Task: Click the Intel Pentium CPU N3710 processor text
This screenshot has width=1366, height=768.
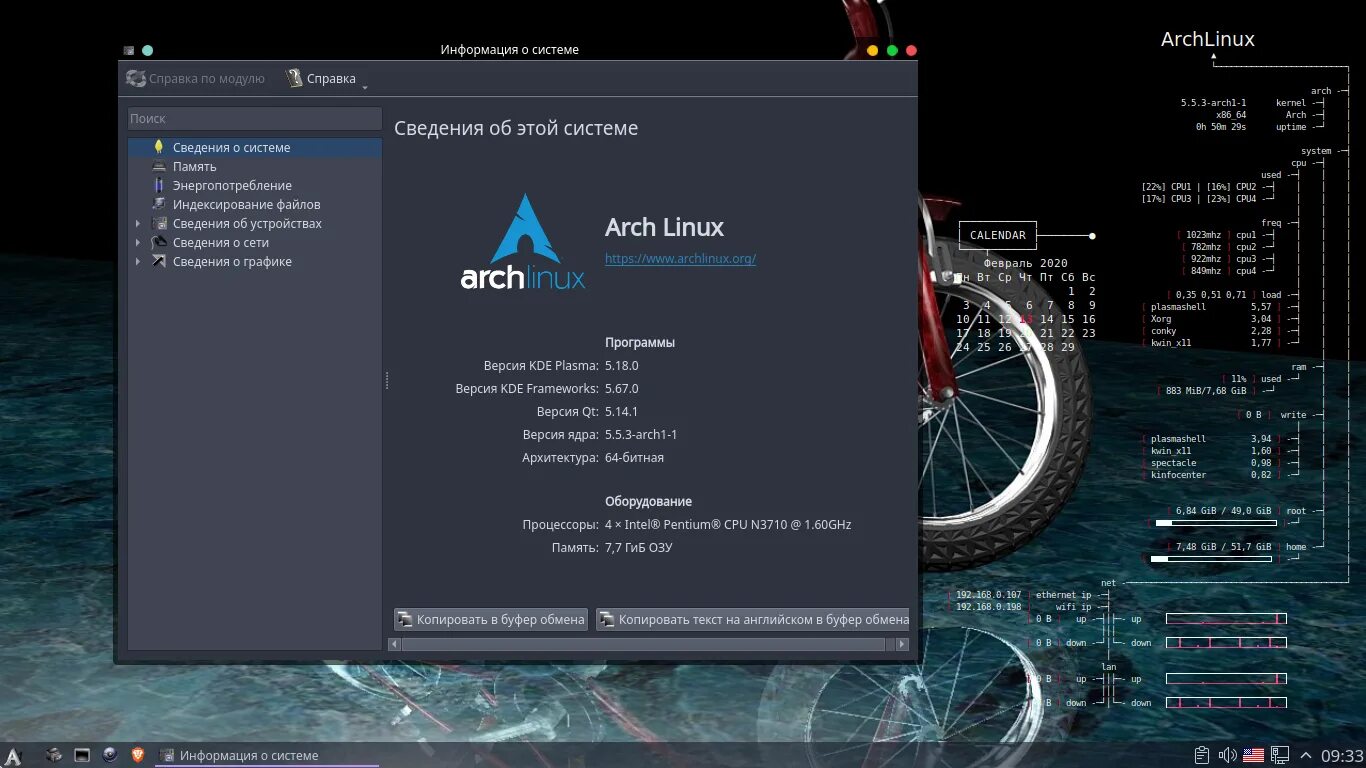Action: point(728,524)
